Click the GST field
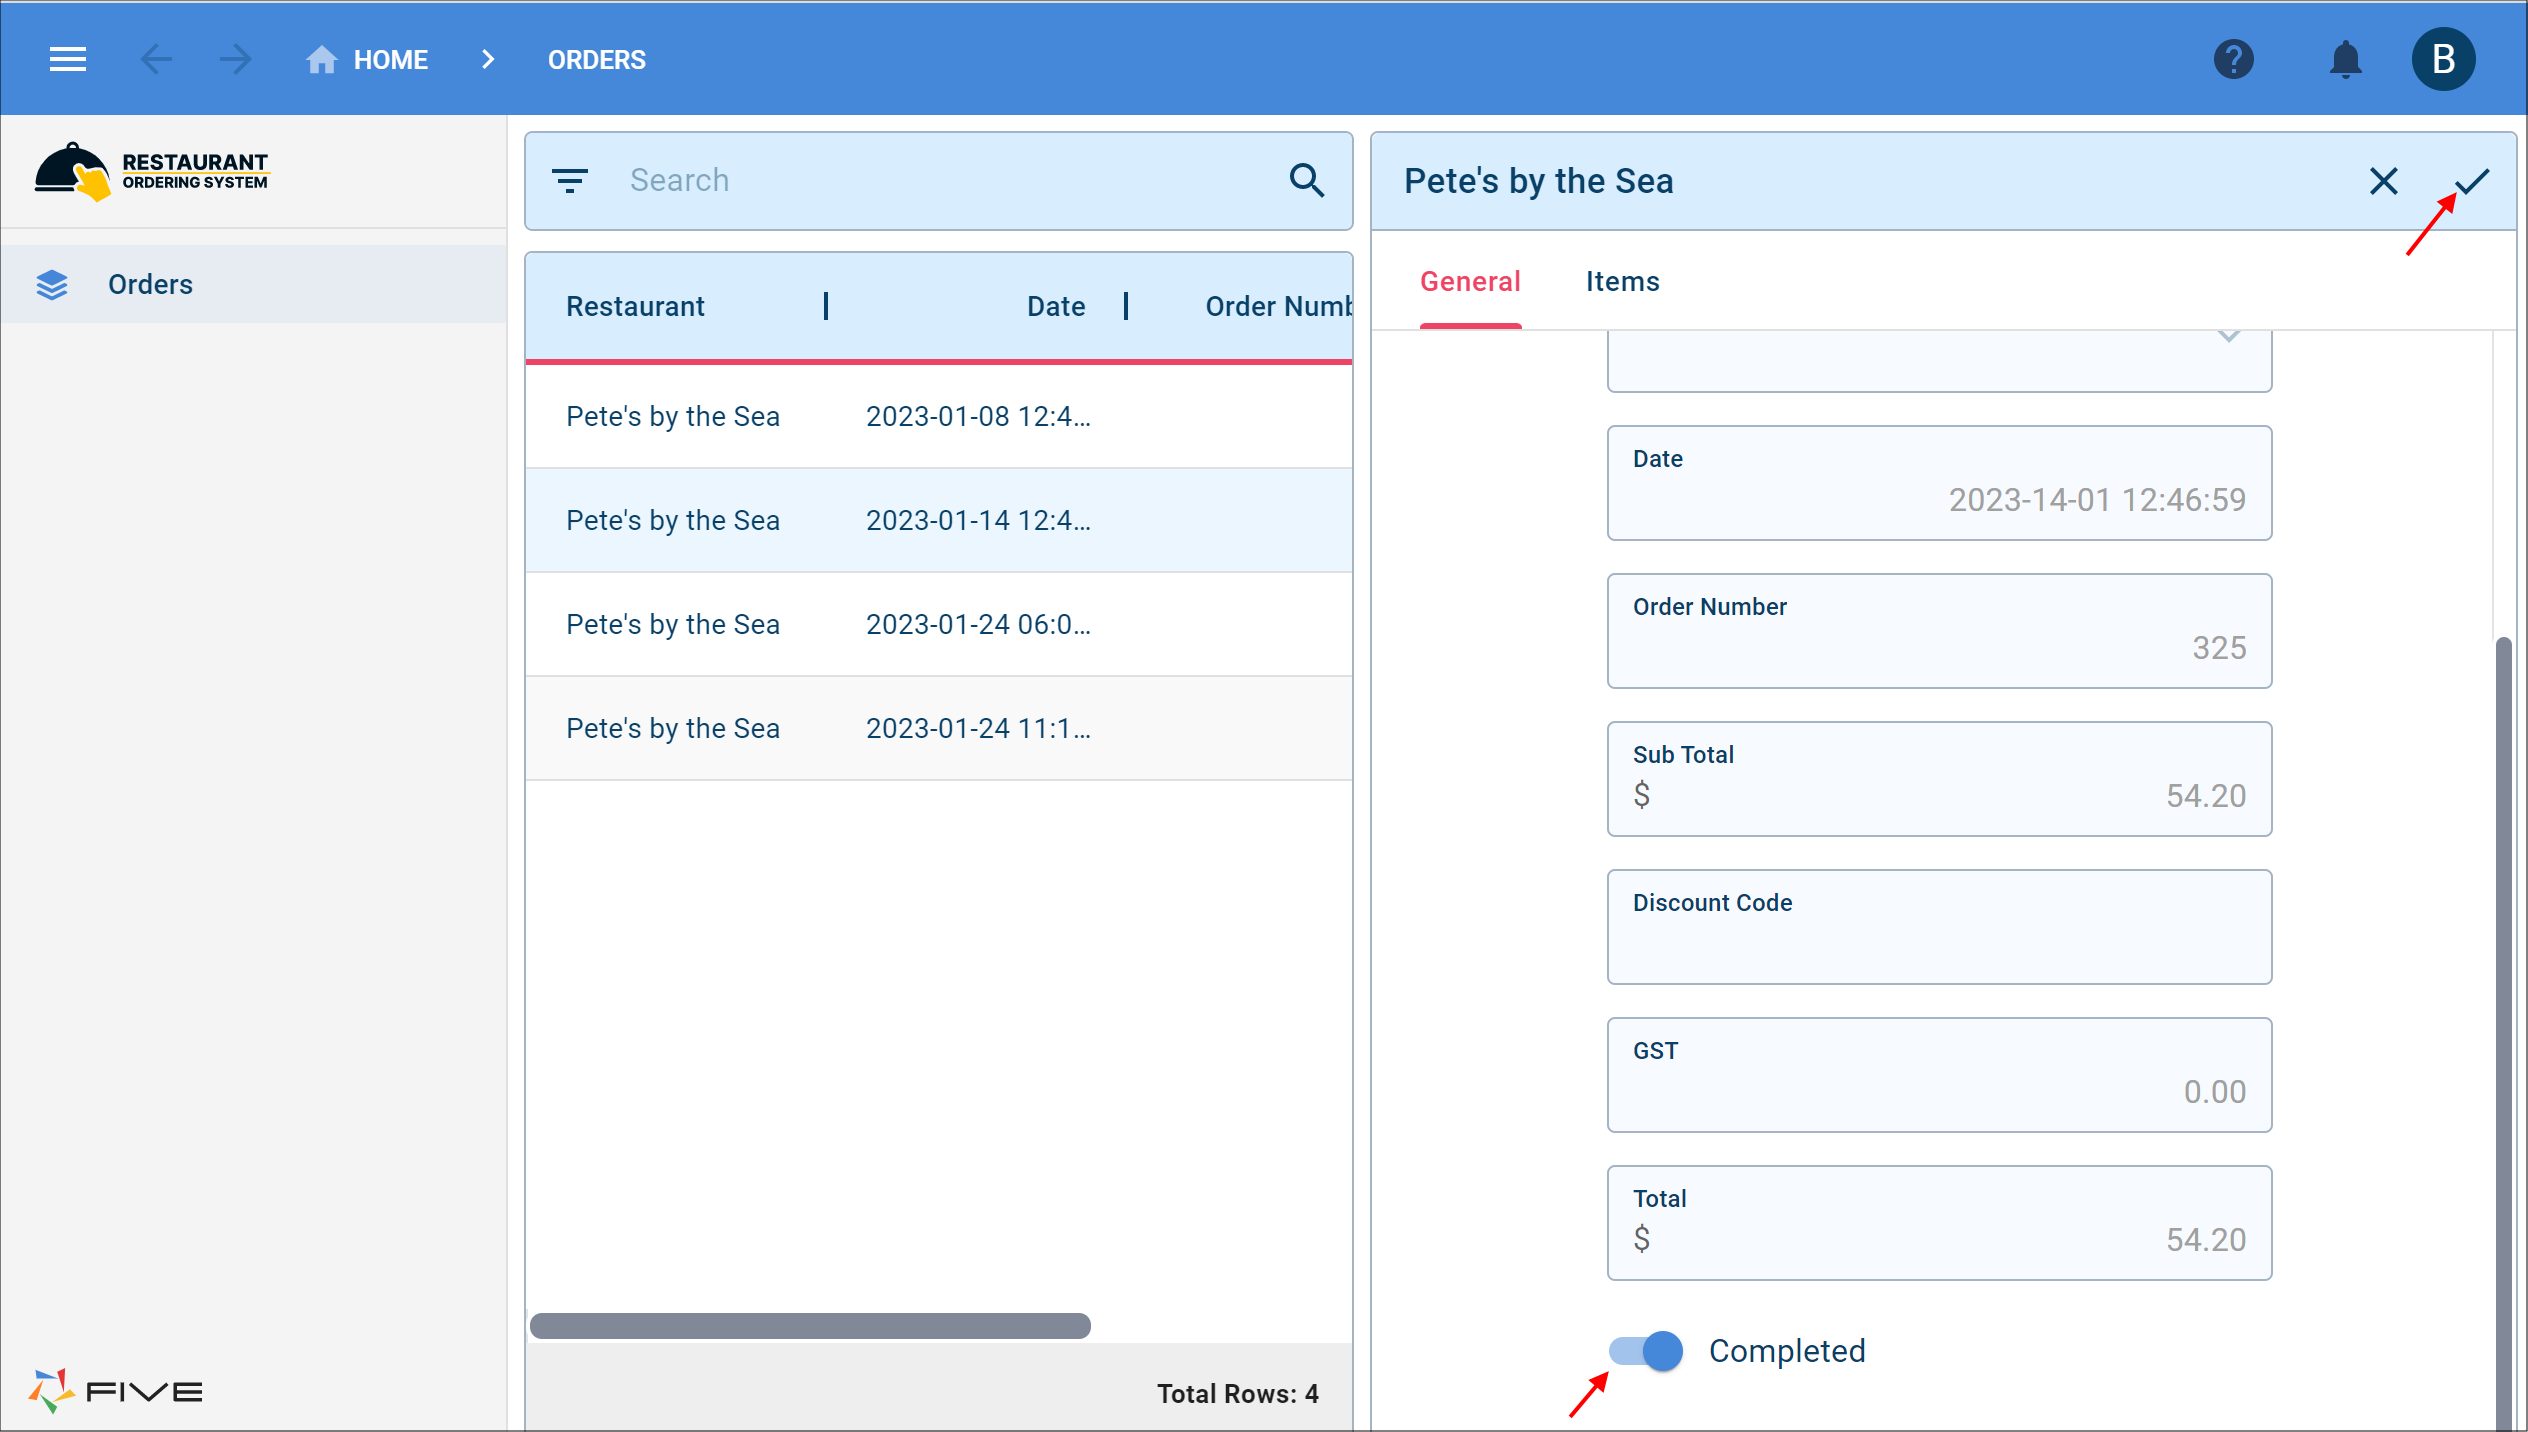2528x1432 pixels. 1939,1075
